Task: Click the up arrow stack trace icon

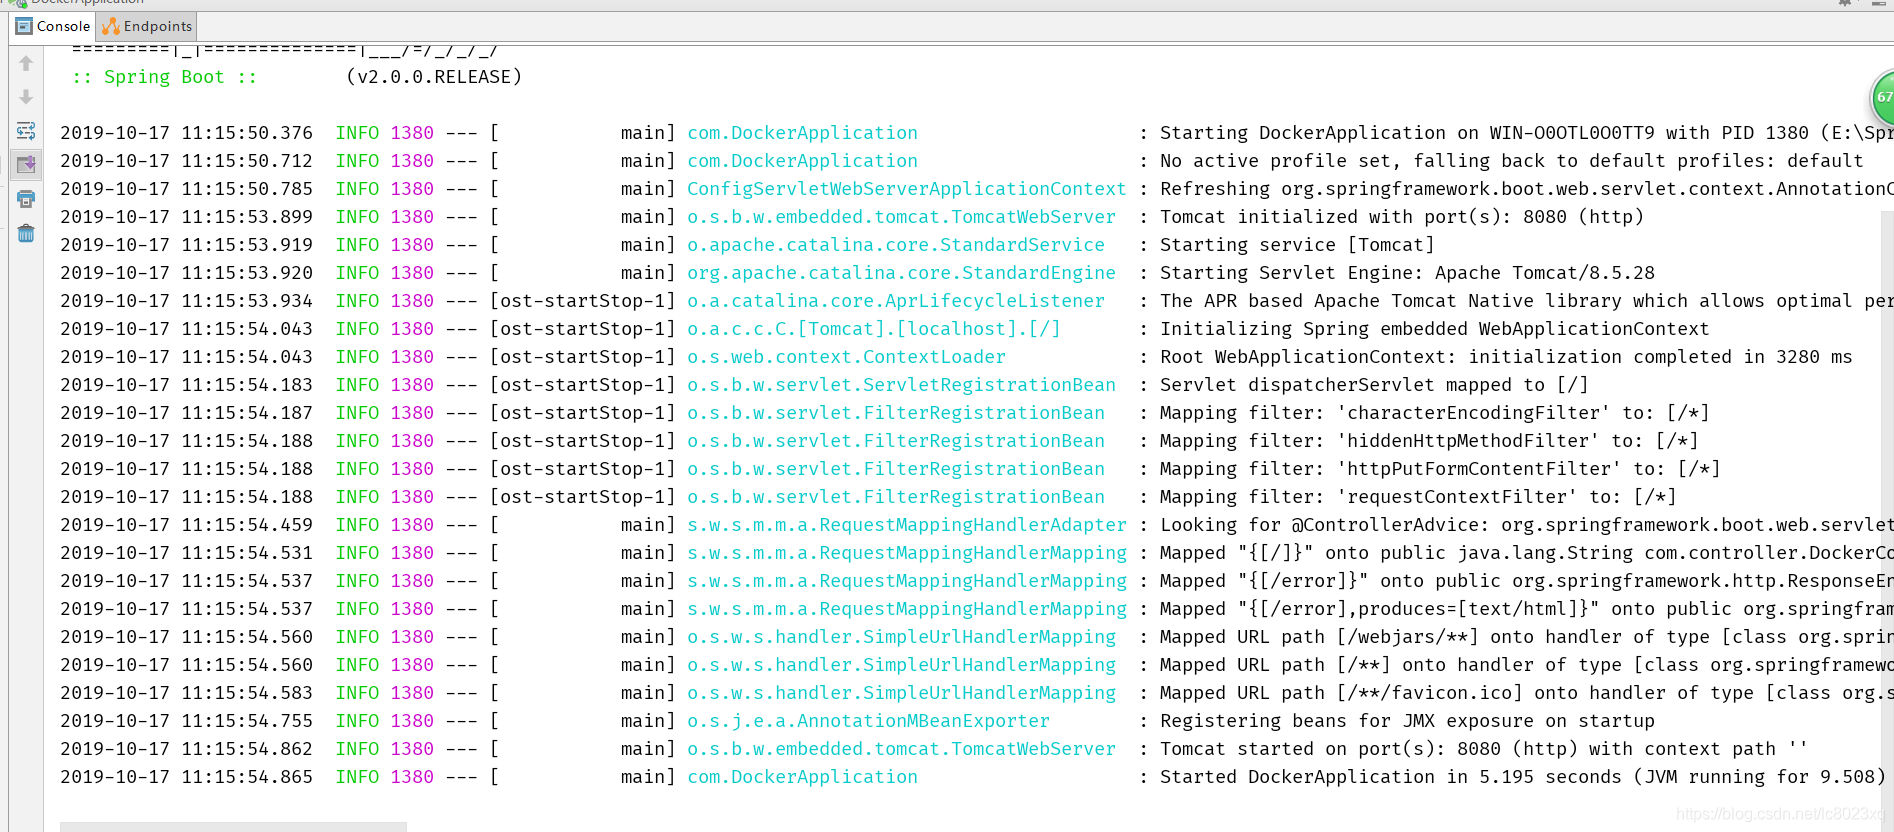Action: click(26, 63)
